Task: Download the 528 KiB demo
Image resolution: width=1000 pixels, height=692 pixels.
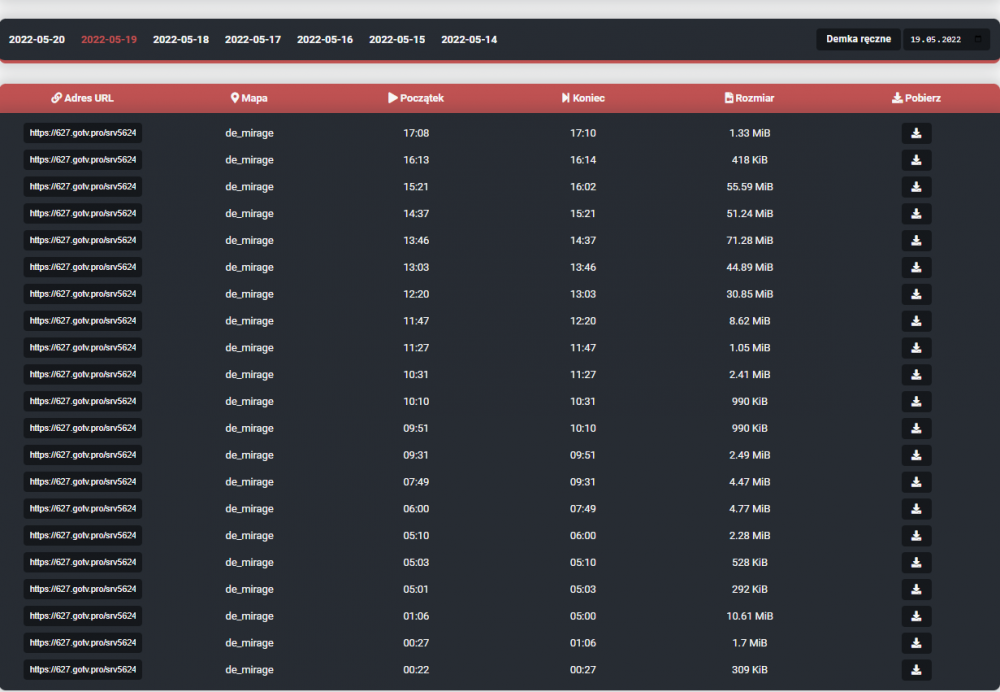Action: coord(916,562)
